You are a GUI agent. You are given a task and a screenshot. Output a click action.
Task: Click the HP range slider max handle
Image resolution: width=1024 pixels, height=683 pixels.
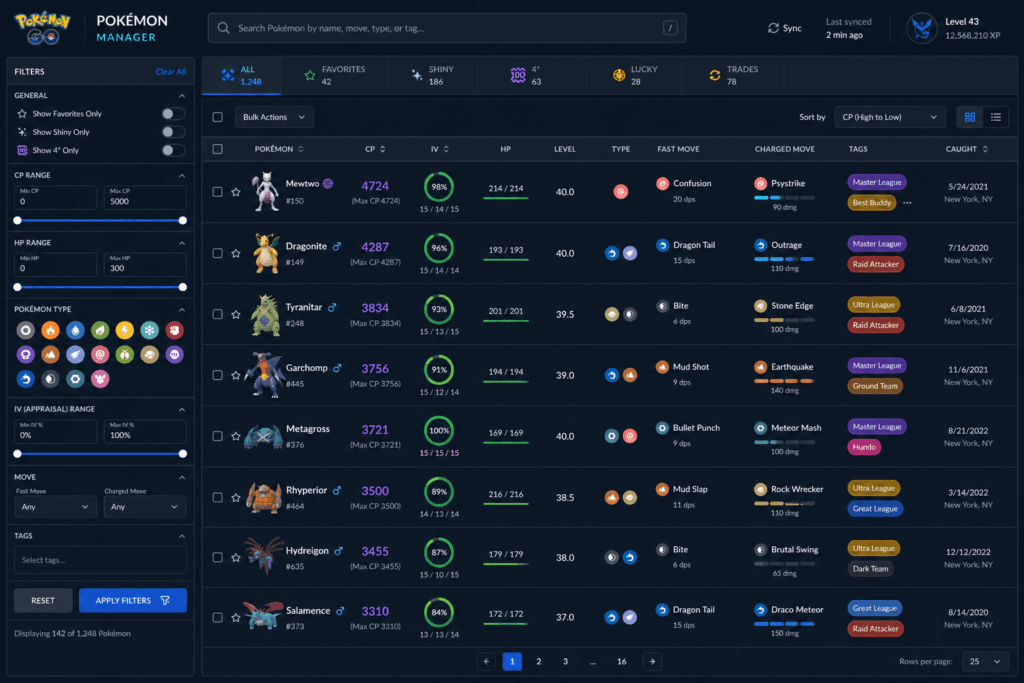(x=183, y=287)
